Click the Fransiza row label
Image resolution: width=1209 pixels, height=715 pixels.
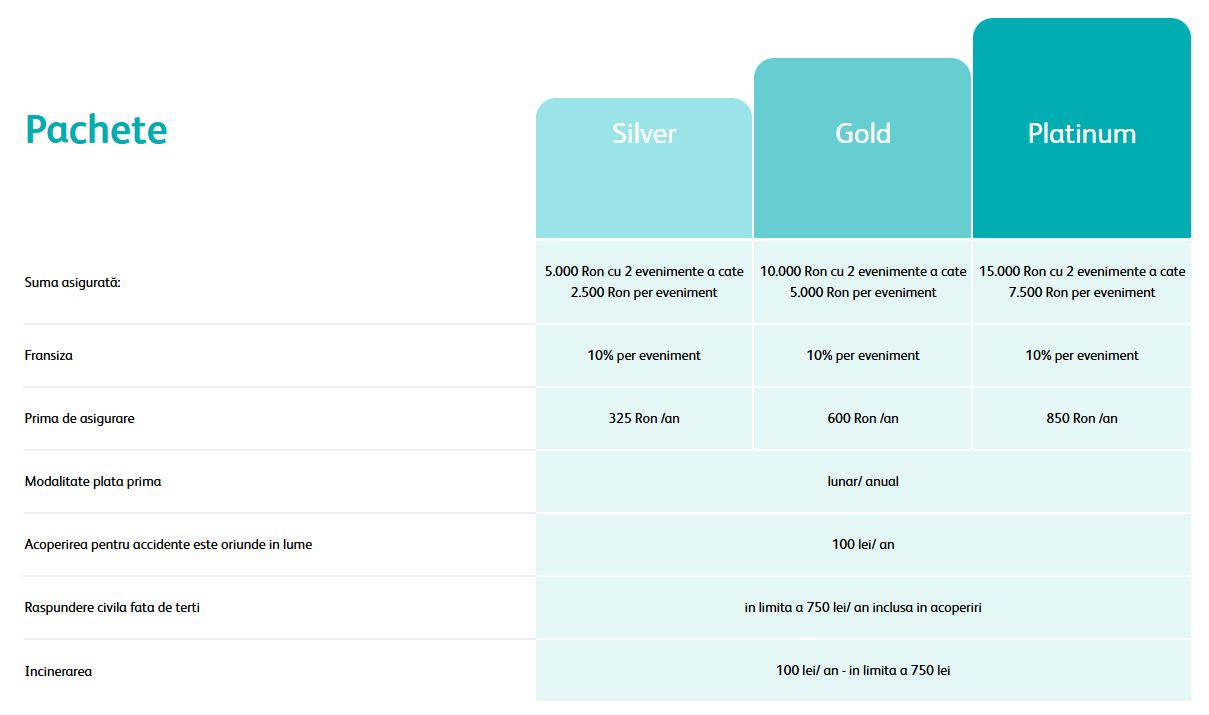pyautogui.click(x=48, y=356)
